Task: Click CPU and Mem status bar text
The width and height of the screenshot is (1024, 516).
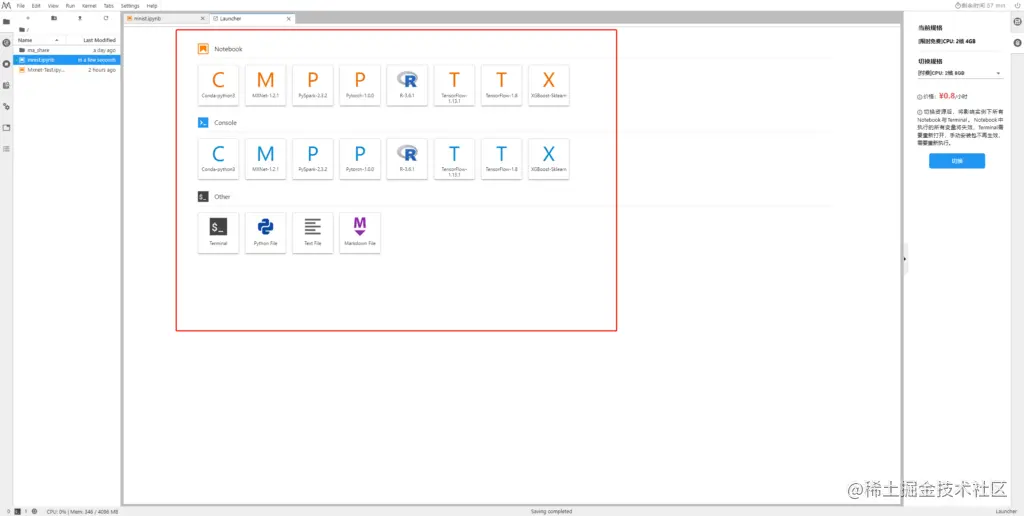Action: click(82, 511)
